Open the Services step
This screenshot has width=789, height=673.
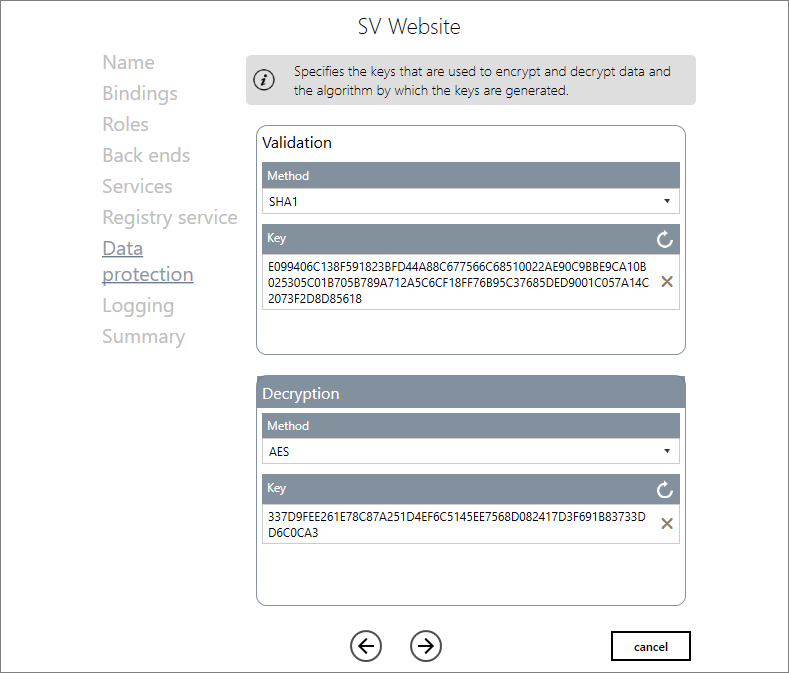(x=137, y=186)
